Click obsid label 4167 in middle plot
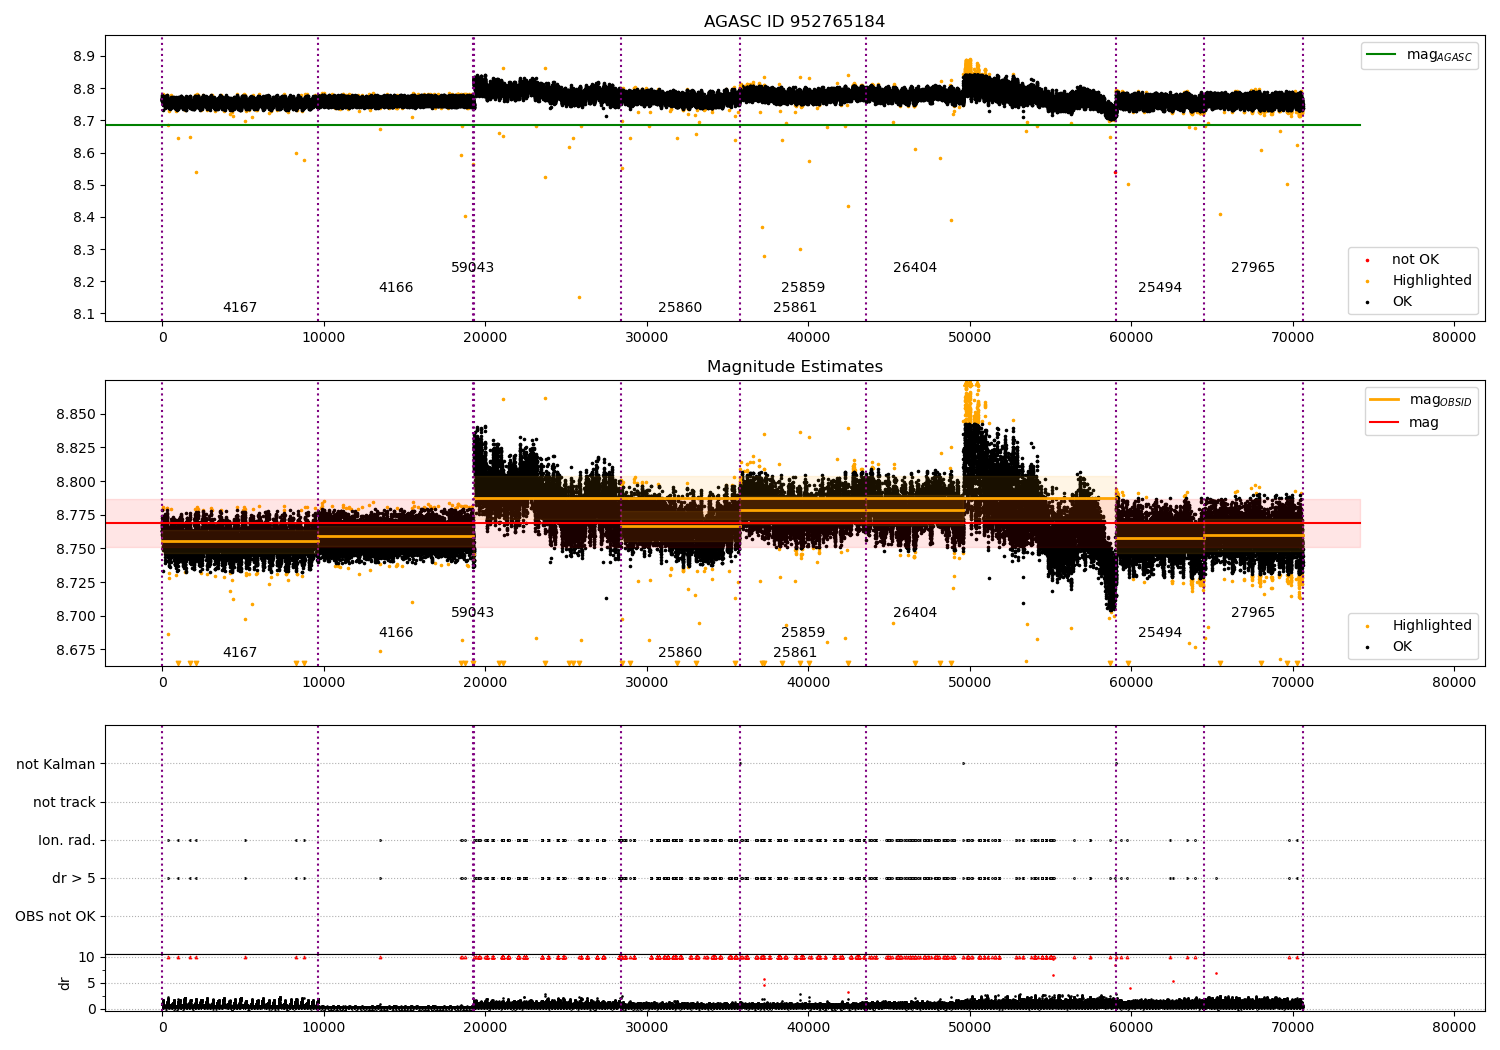 click(x=240, y=653)
